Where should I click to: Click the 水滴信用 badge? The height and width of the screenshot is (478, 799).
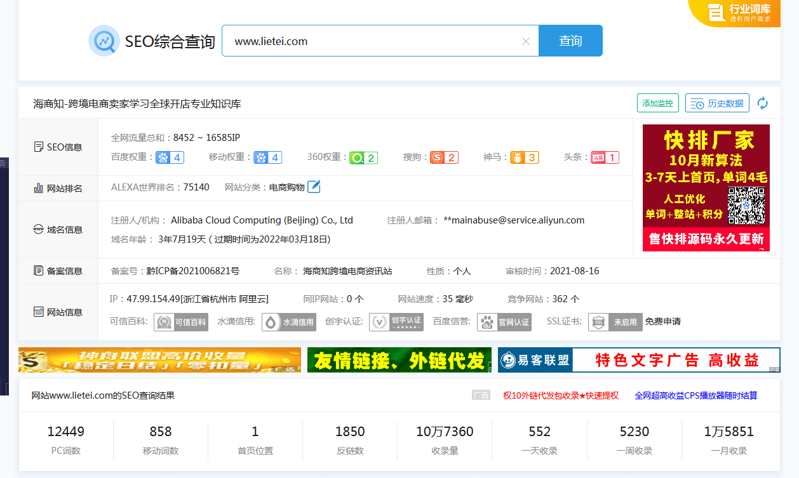pyautogui.click(x=288, y=322)
